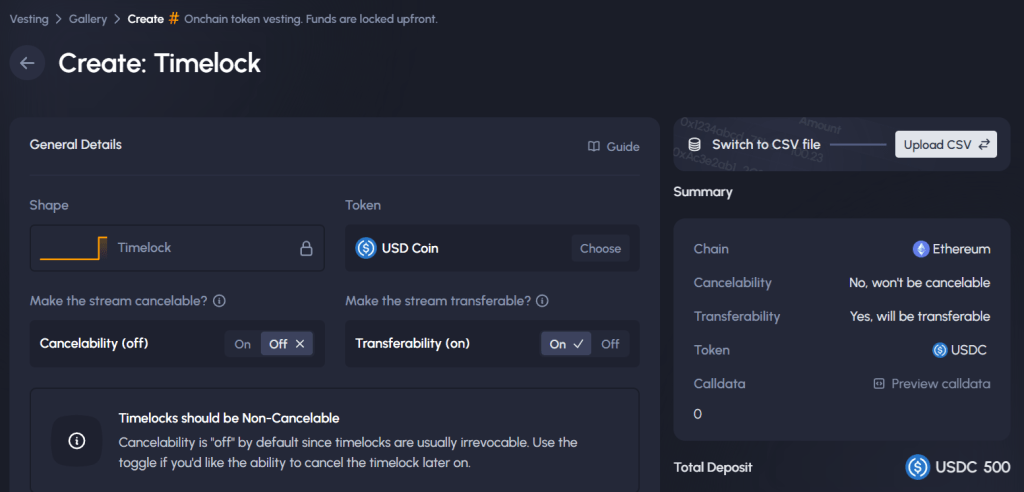
Task: Click the database icon near Switch to CSV
Action: pos(694,144)
